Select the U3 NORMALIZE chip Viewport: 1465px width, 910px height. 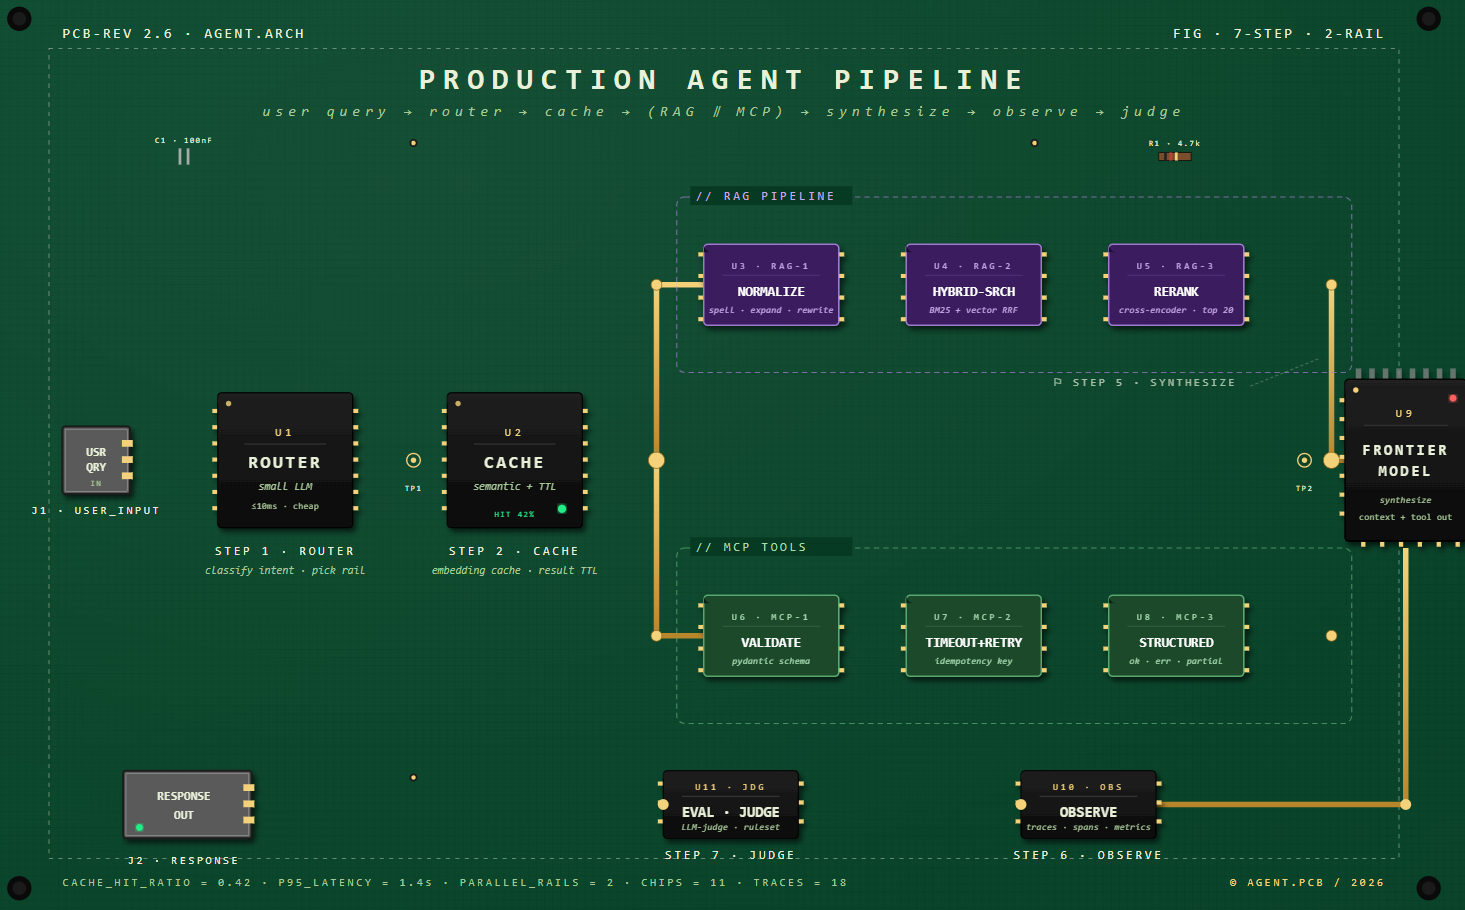tap(771, 284)
